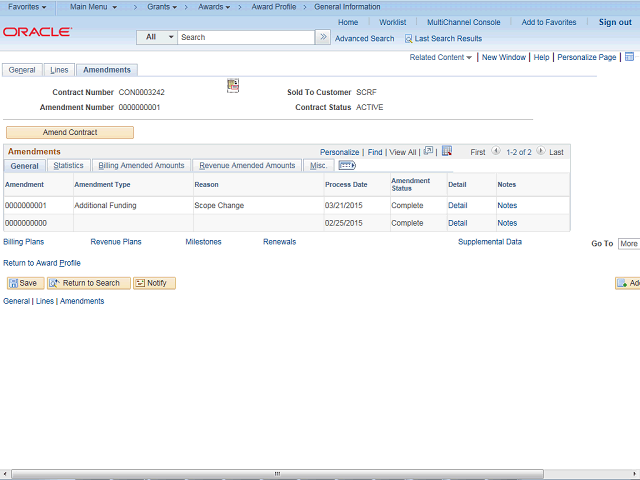Click the horizontal scrollbar thumb

coord(278,473)
